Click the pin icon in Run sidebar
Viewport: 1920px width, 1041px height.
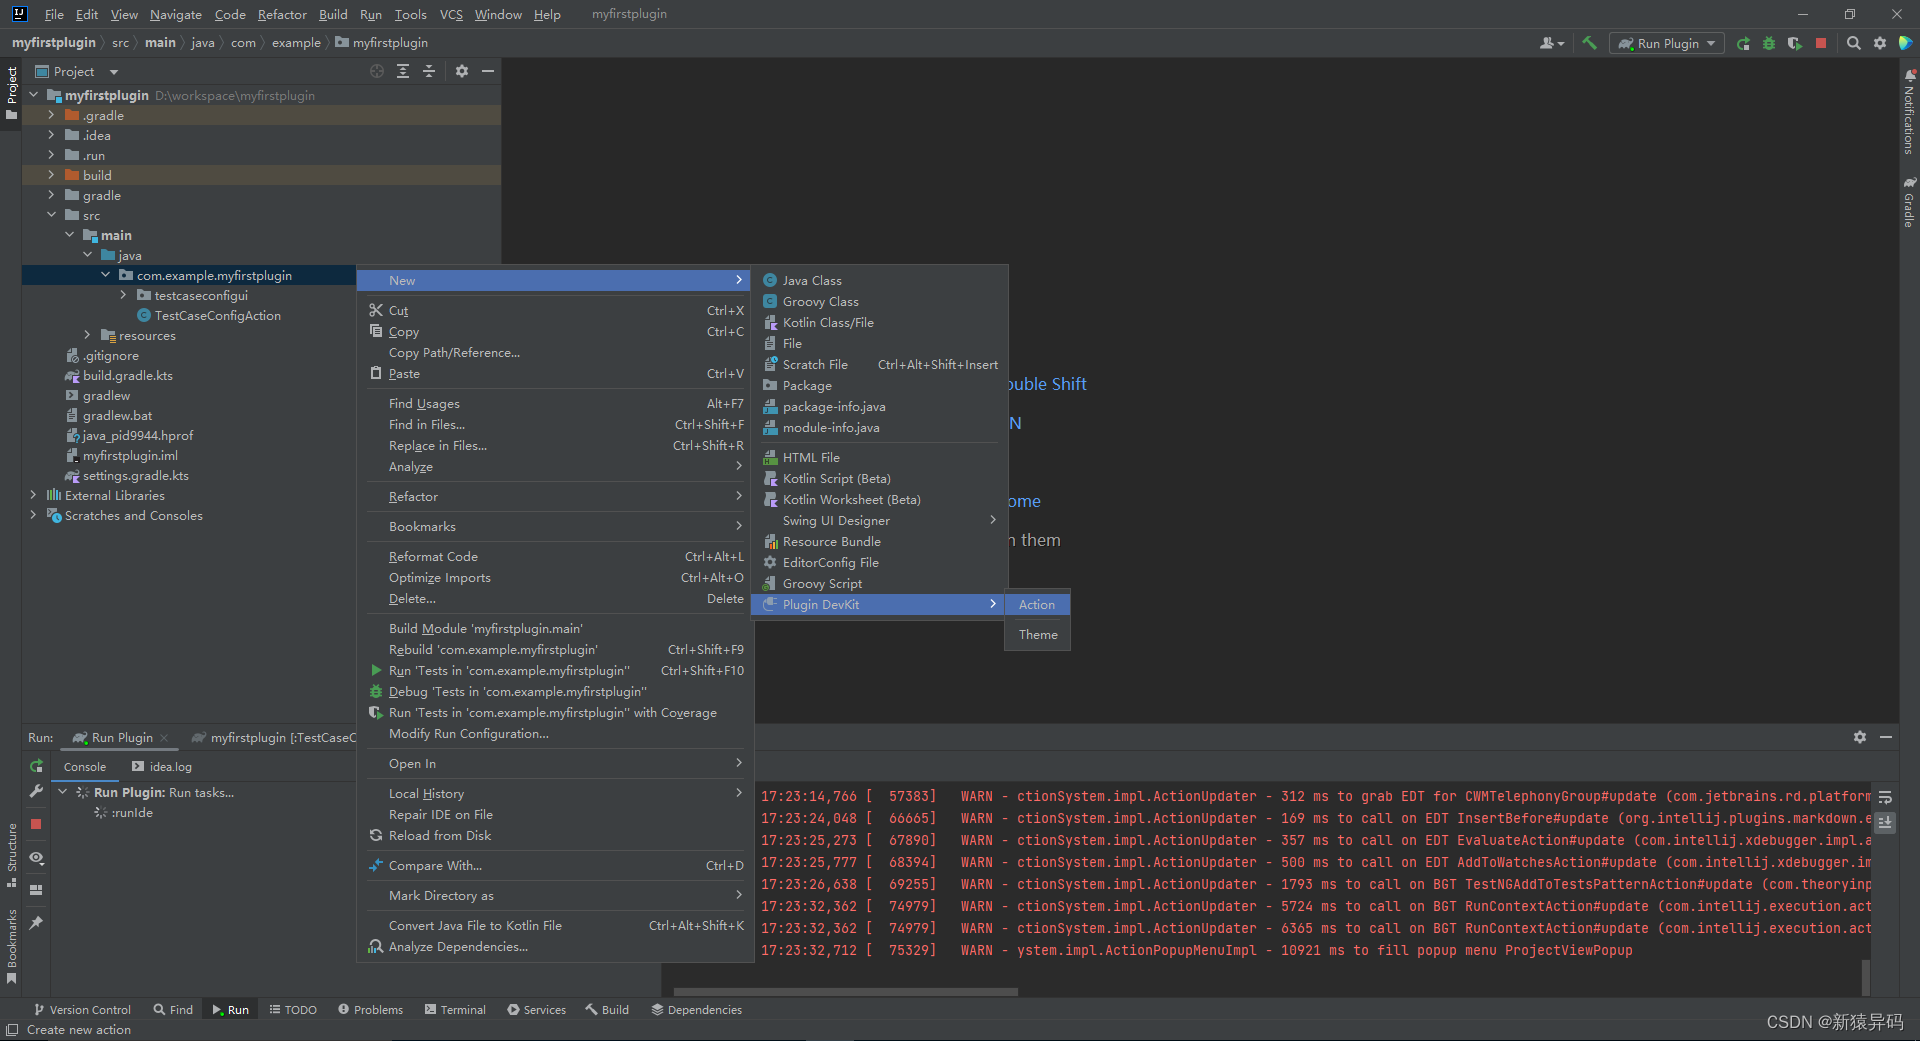(x=36, y=922)
